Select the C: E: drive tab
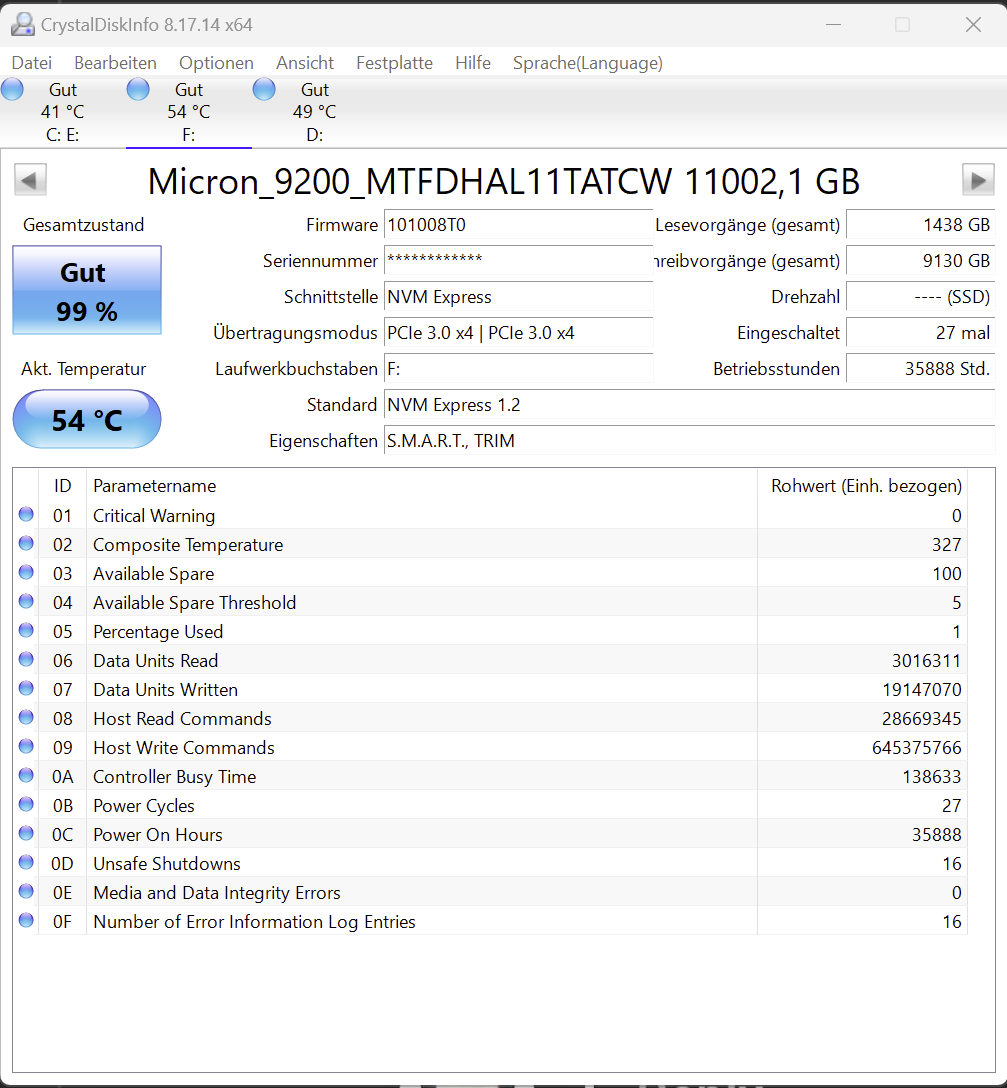Screen dimensions: 1007x1088 (x=62, y=112)
